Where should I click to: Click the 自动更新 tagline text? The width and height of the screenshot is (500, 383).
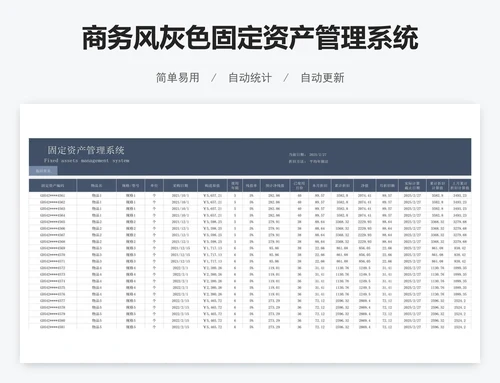point(322,78)
